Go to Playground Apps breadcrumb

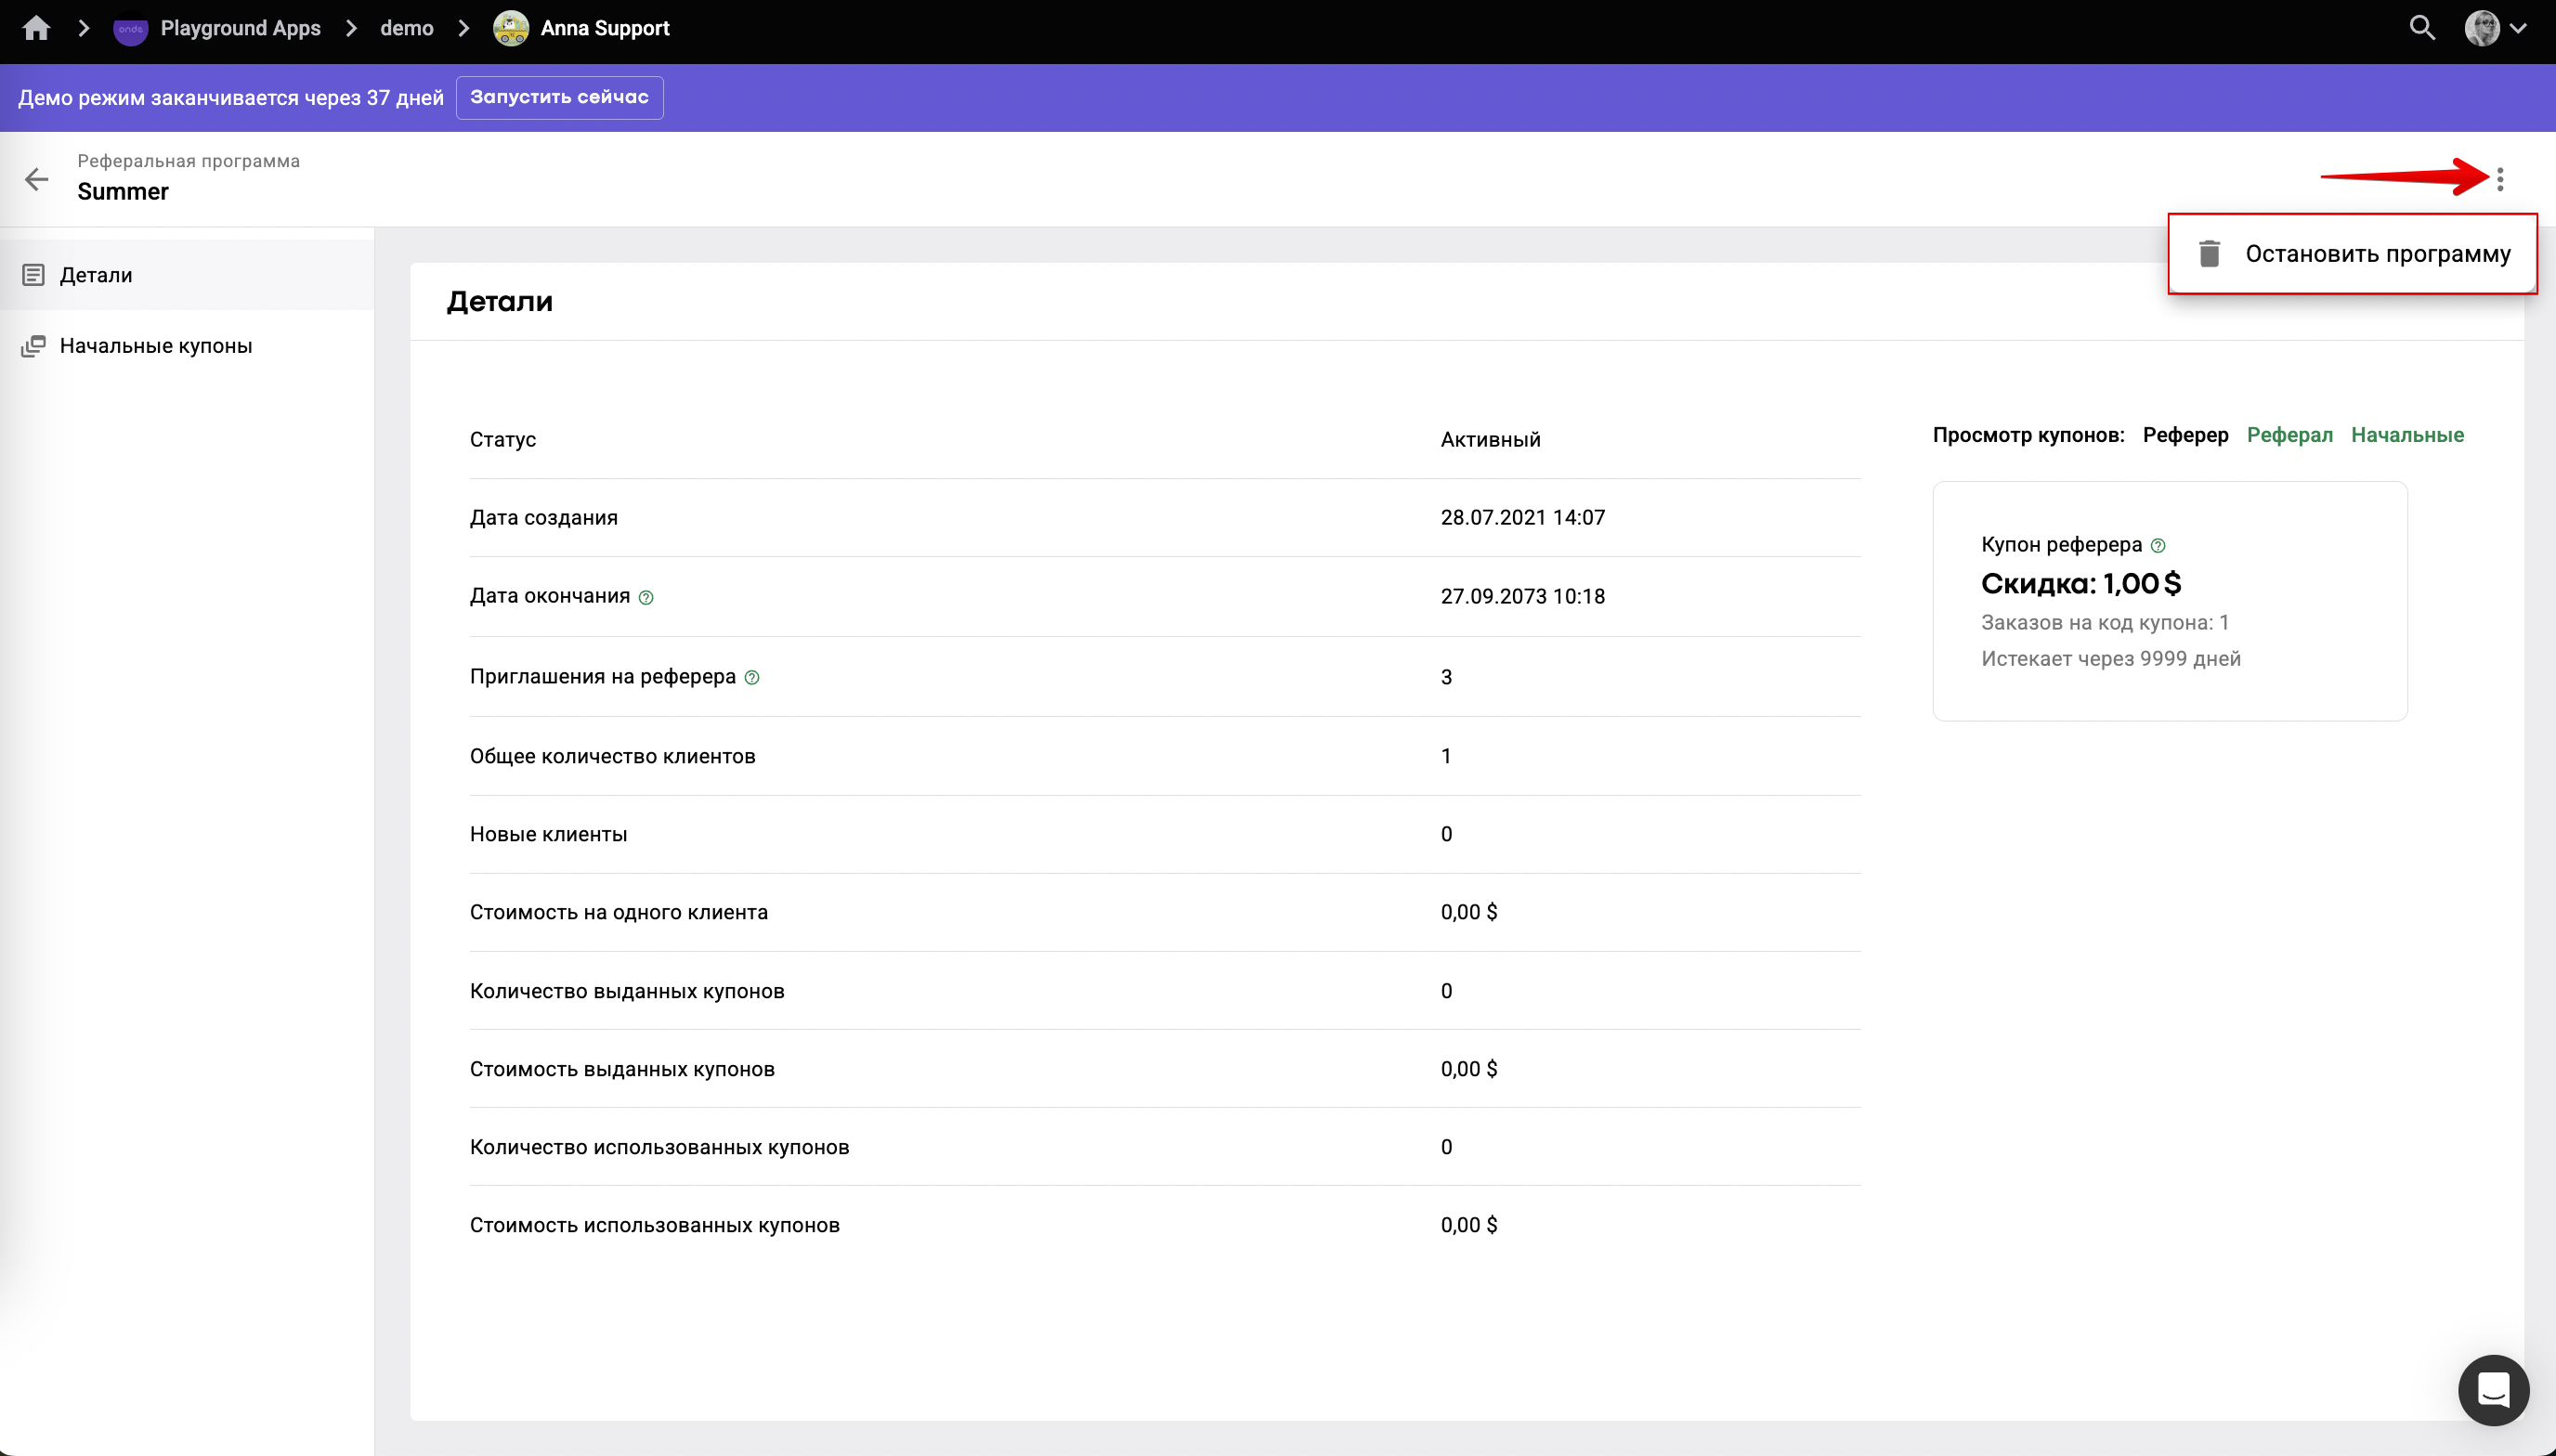[x=240, y=28]
